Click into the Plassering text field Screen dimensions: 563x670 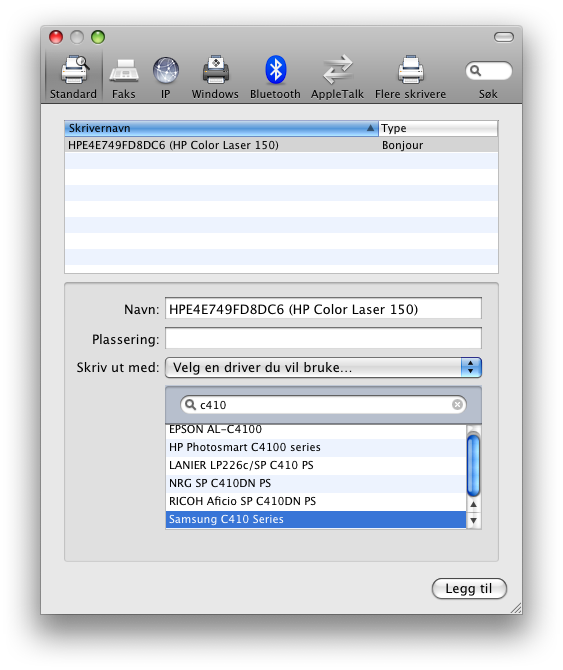pyautogui.click(x=323, y=338)
